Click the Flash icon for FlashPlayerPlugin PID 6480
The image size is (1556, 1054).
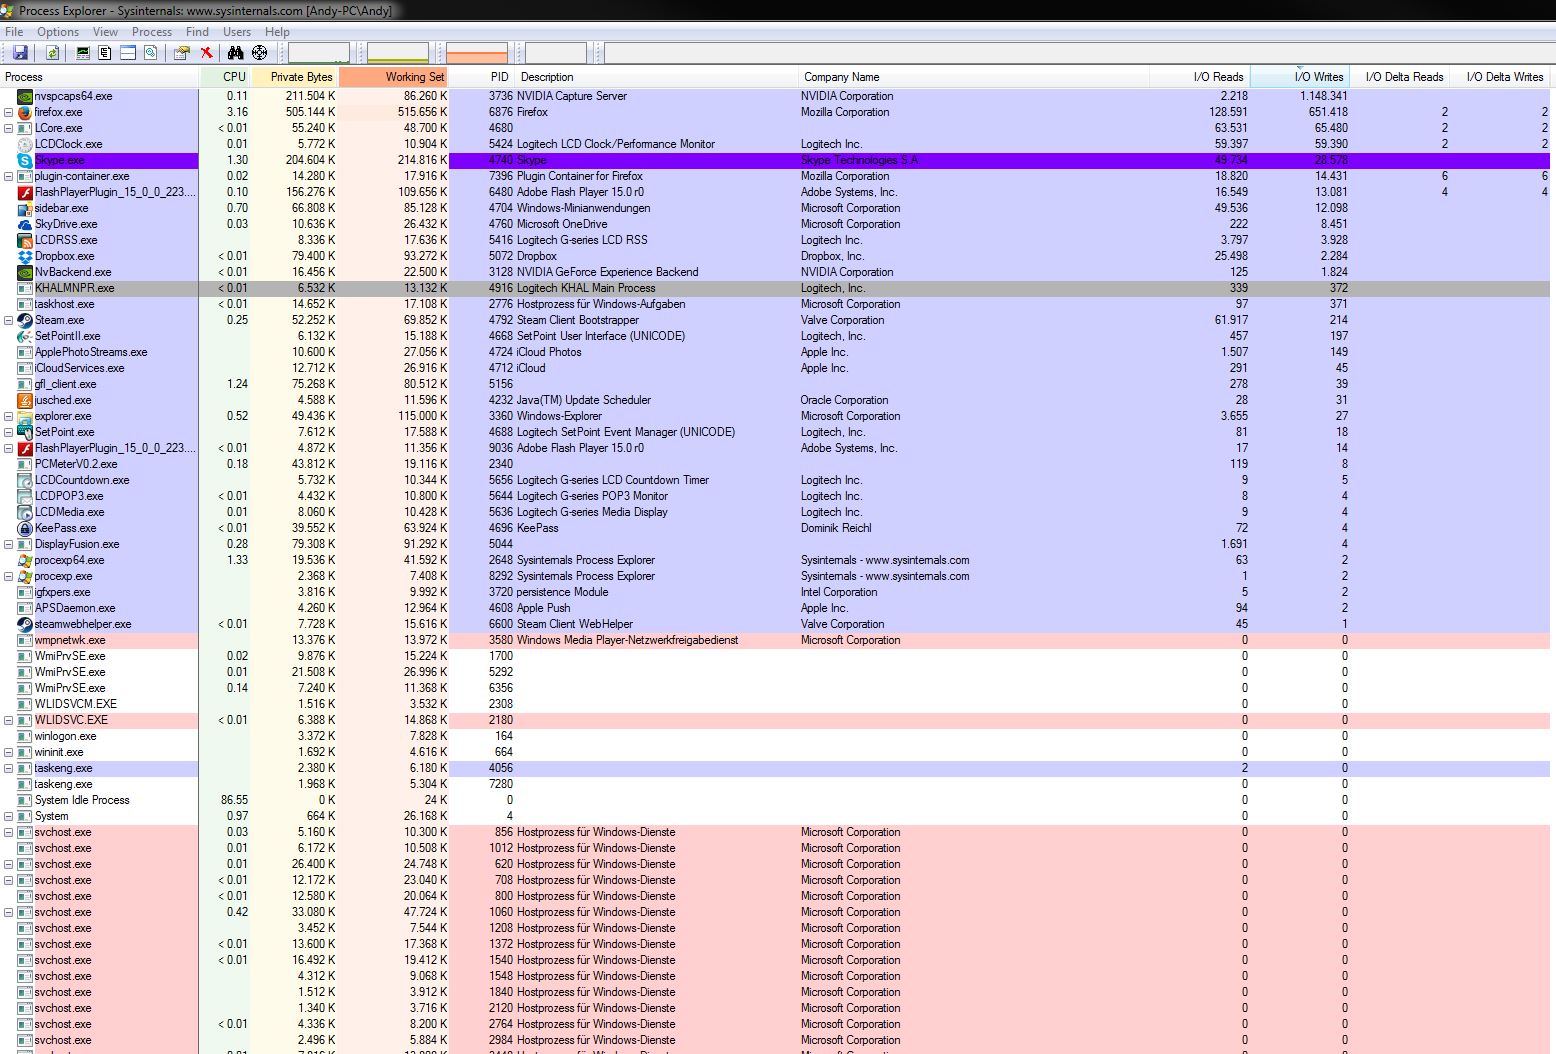25,192
